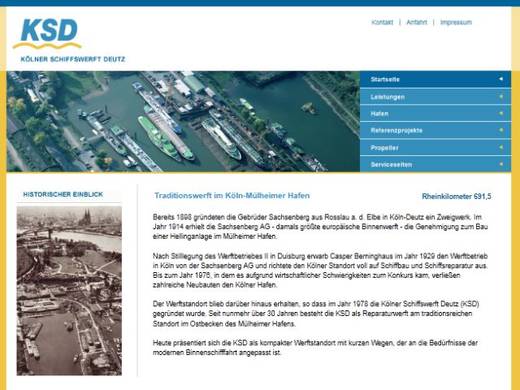520x390 pixels.
Task: Click the Historischer Einblick heading
Action: (x=63, y=194)
